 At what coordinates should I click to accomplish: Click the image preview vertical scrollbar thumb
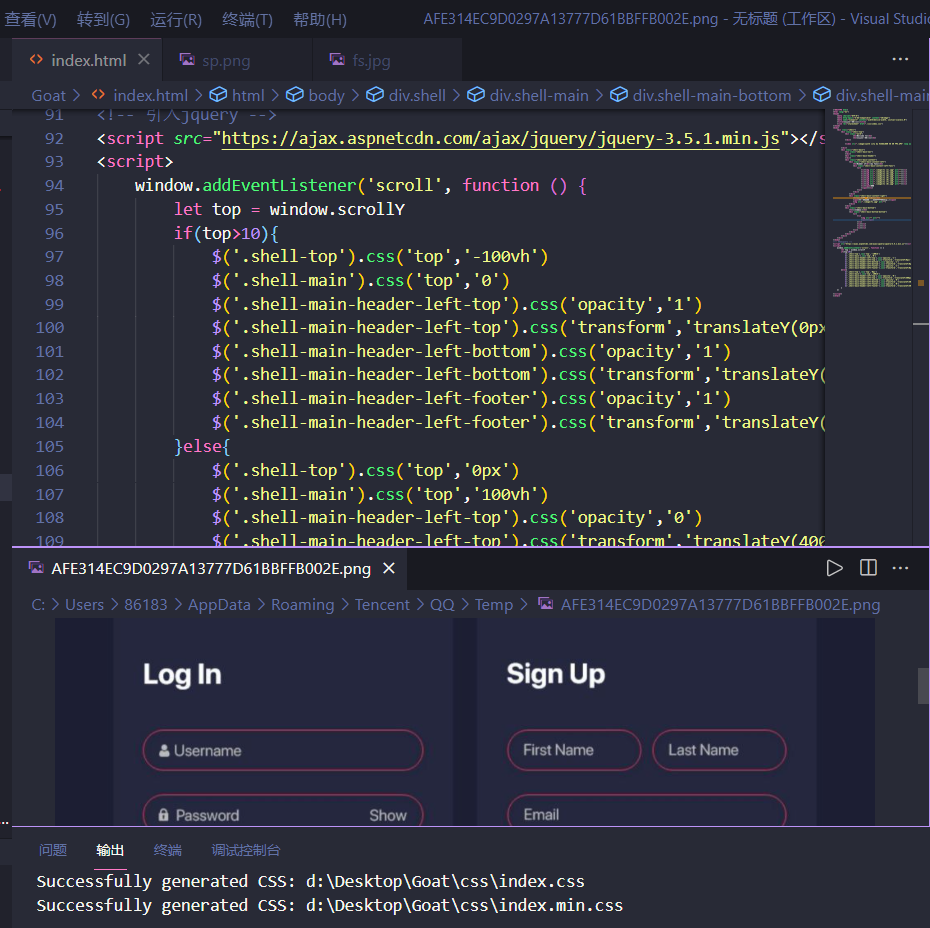tap(923, 686)
